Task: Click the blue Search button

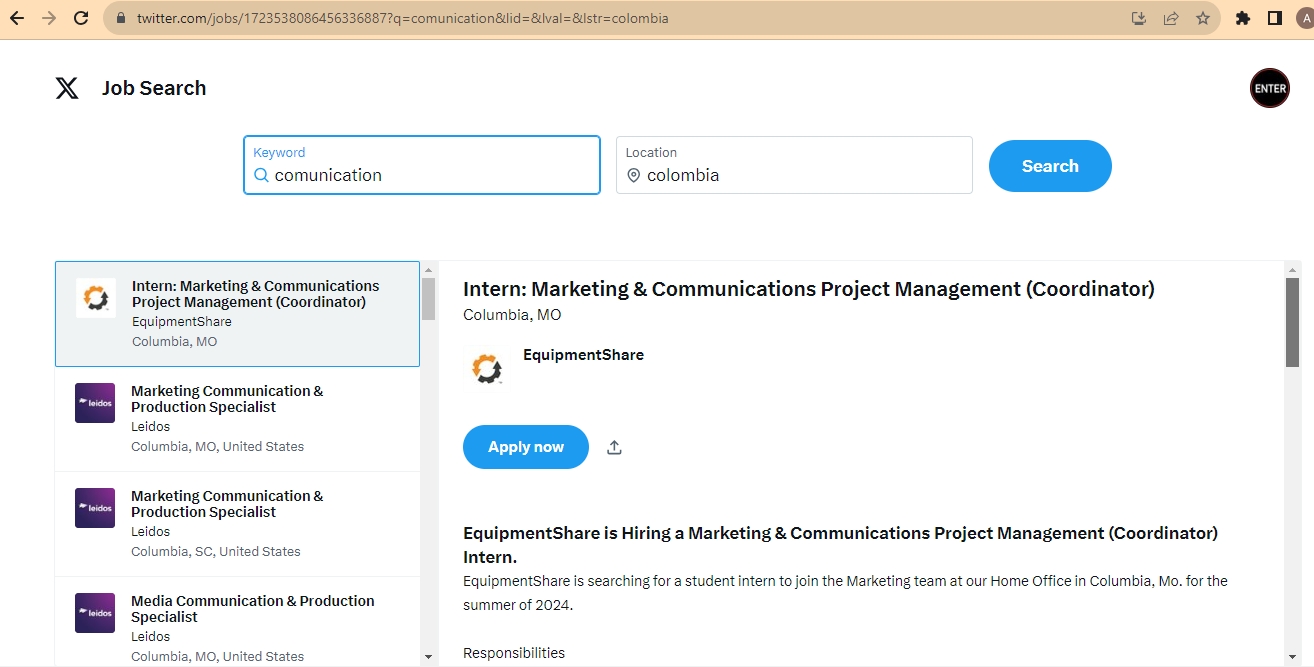Action: pos(1050,166)
